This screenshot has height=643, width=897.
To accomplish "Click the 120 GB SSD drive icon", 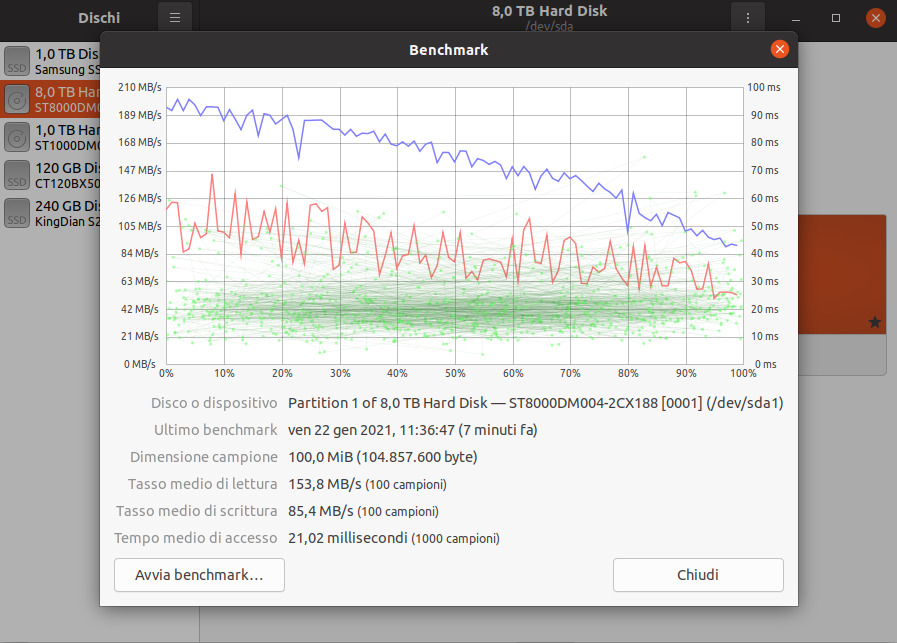I will [17, 175].
